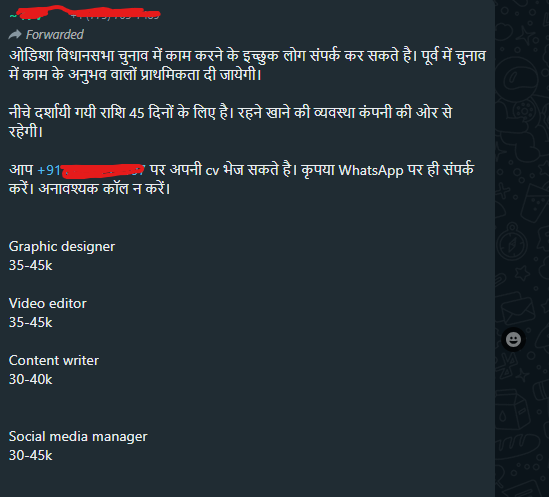549x497 pixels.
Task: Click the number 45 in the second paragraph
Action: click(137, 113)
